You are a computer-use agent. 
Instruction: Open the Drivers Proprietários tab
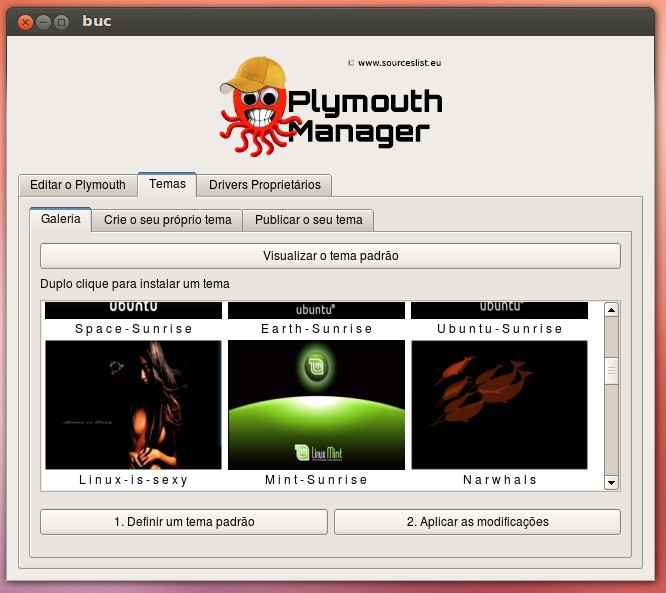[x=264, y=185]
